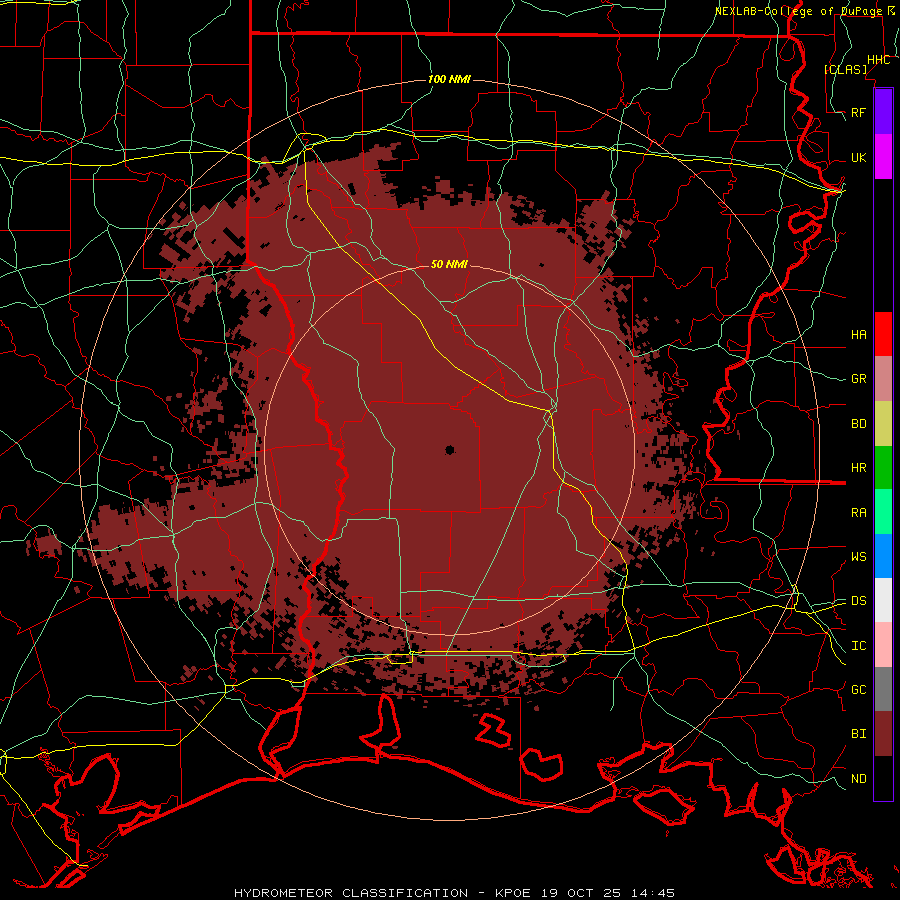Click the Hydrometeor Classification KPOE title text
900x900 pixels.
[x=454, y=893]
